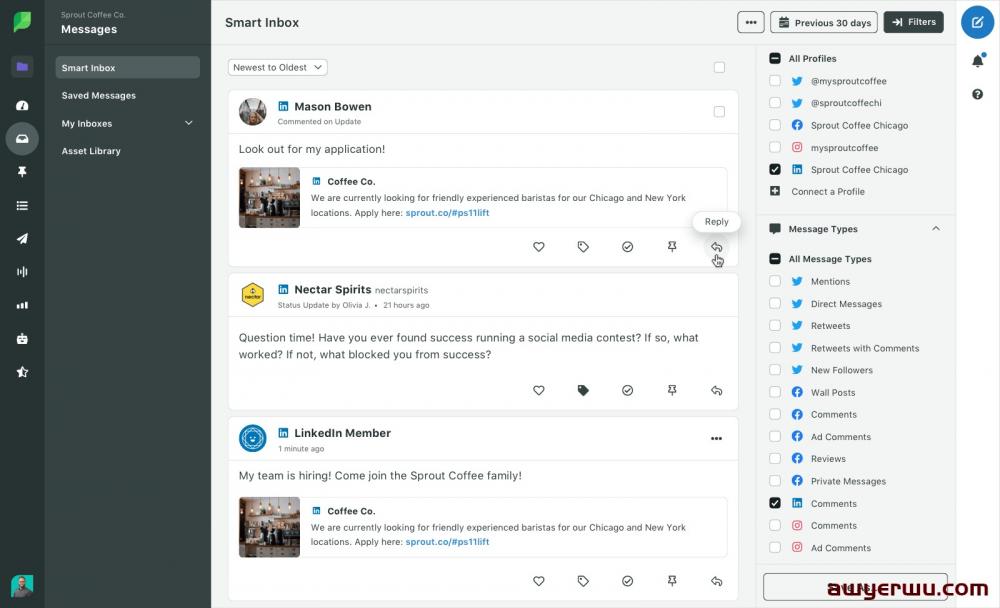Open the Asset Library

coord(91,151)
